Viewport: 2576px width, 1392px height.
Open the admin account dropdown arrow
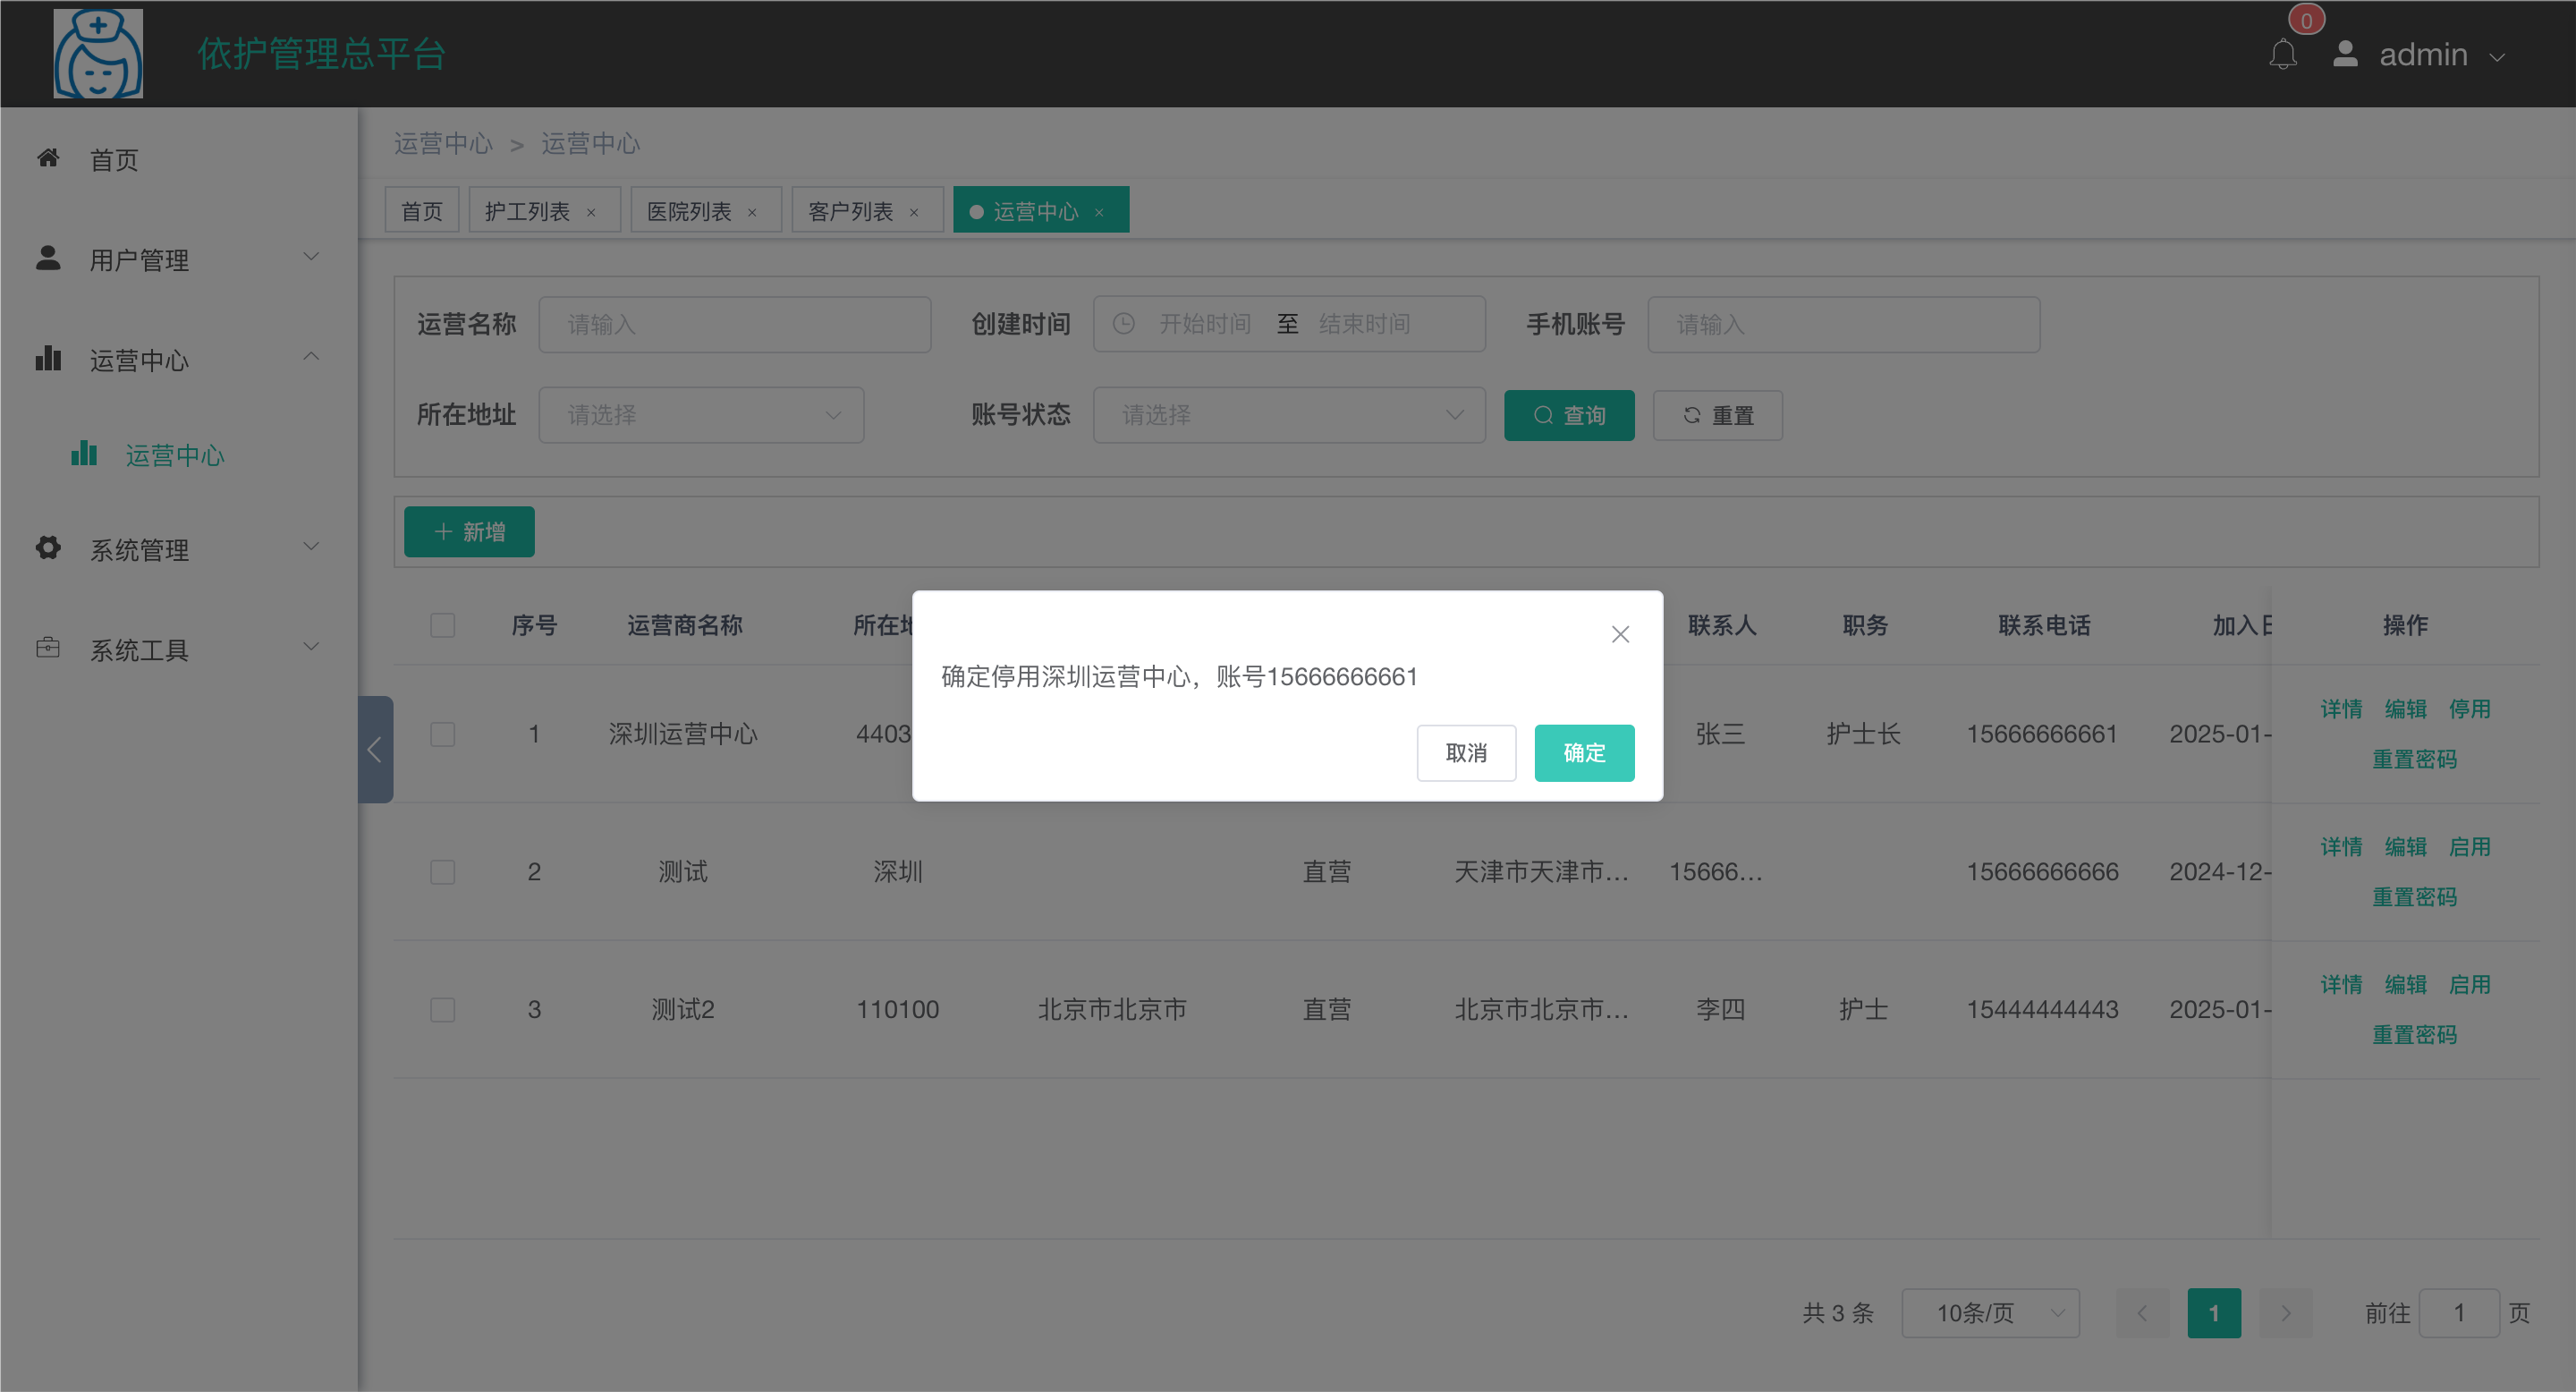[x=2496, y=58]
